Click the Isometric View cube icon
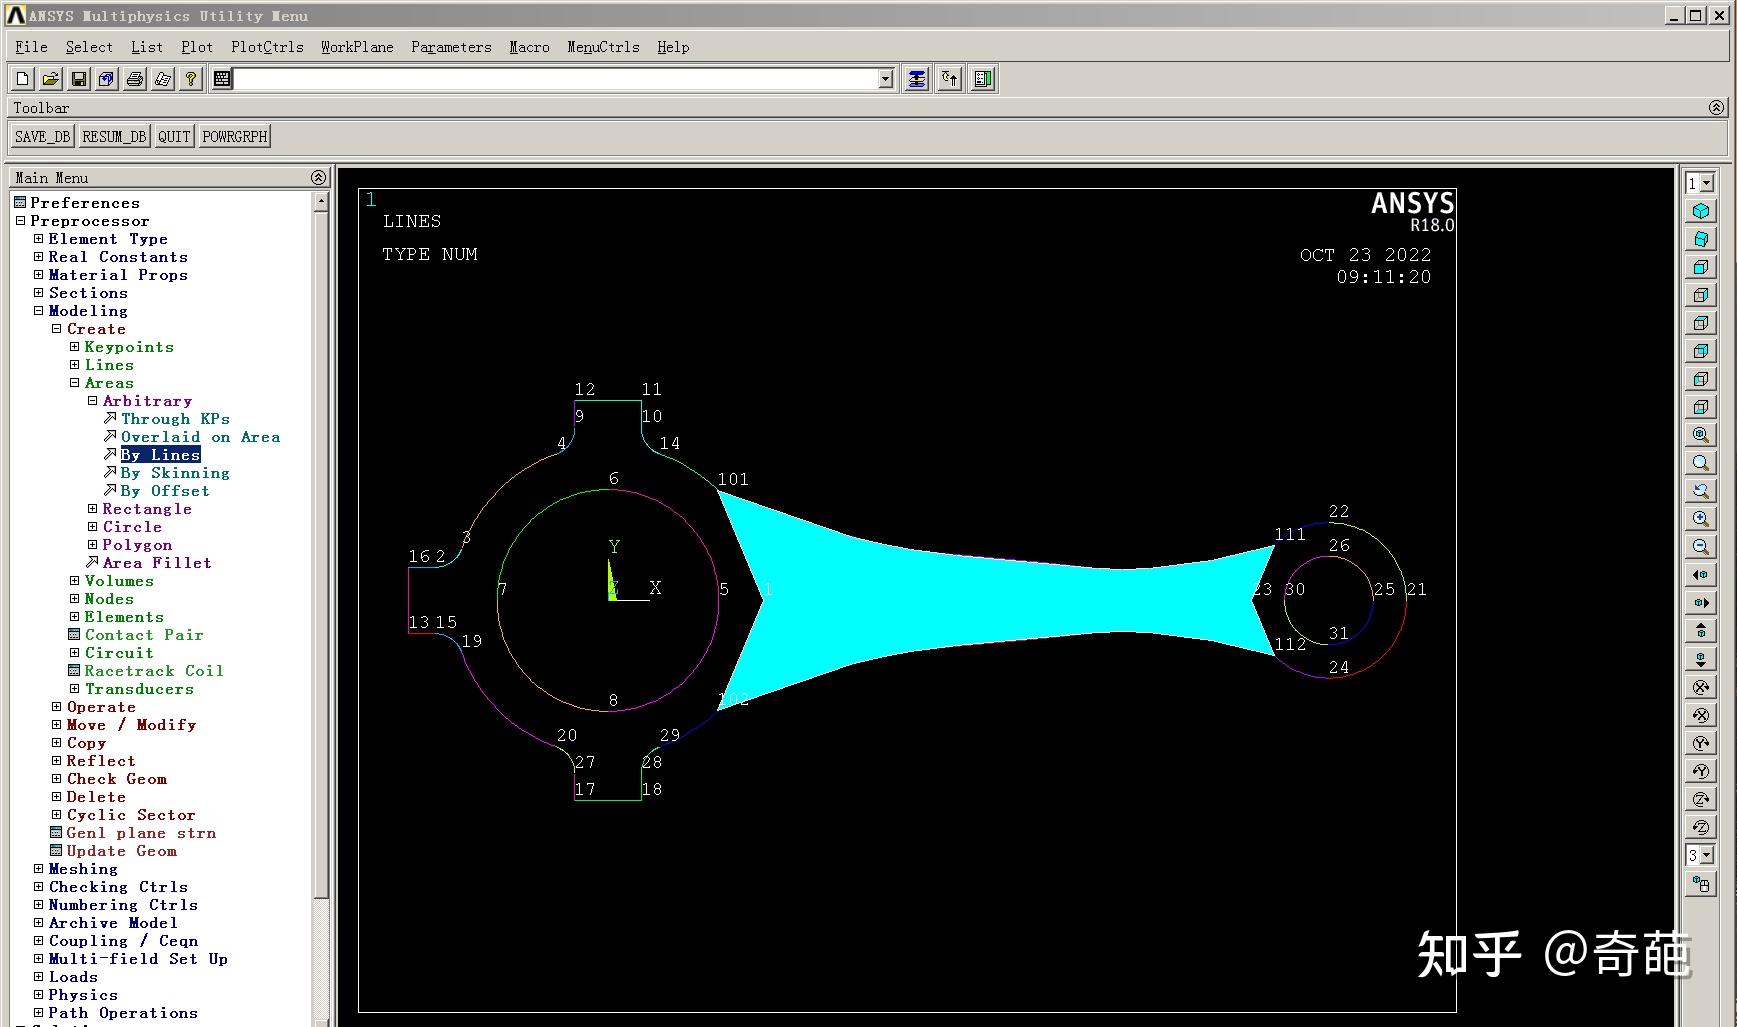This screenshot has height=1027, width=1737. tap(1700, 211)
